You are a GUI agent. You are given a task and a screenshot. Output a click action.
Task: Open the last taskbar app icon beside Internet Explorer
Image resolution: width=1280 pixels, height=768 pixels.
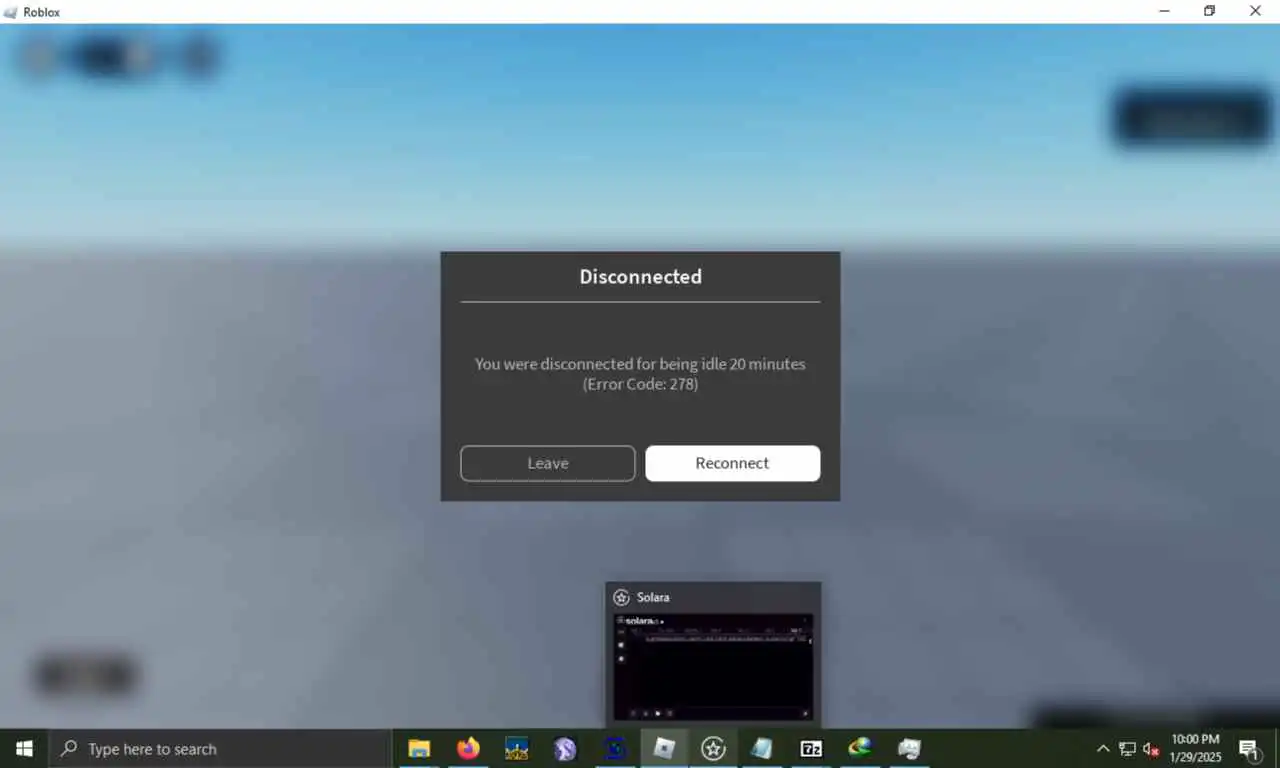pos(909,749)
